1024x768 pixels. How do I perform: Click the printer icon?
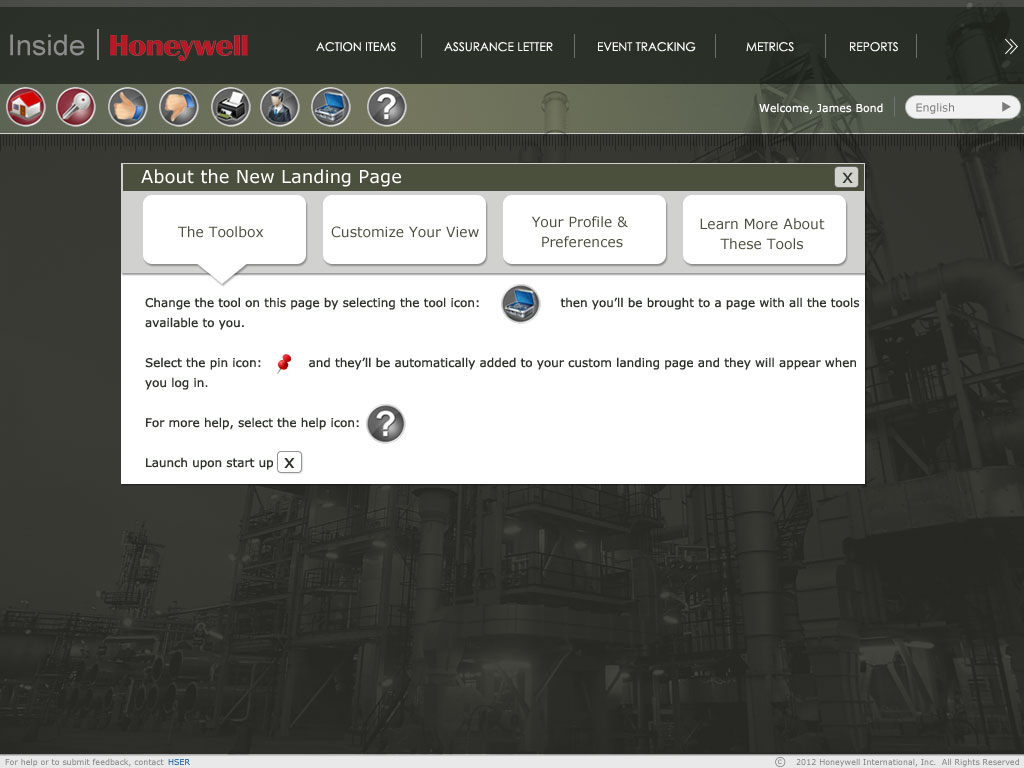pyautogui.click(x=231, y=107)
